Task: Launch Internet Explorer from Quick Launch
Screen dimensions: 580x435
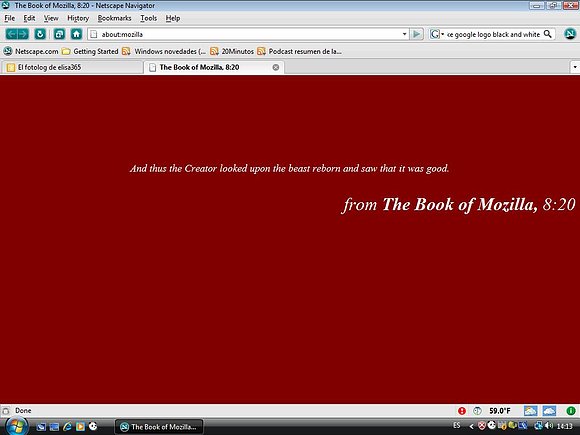Action: point(67,426)
